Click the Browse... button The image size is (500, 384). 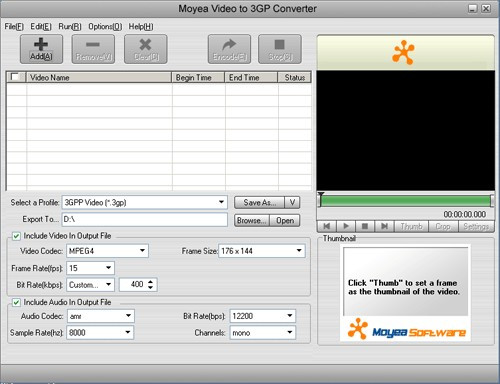pos(252,220)
